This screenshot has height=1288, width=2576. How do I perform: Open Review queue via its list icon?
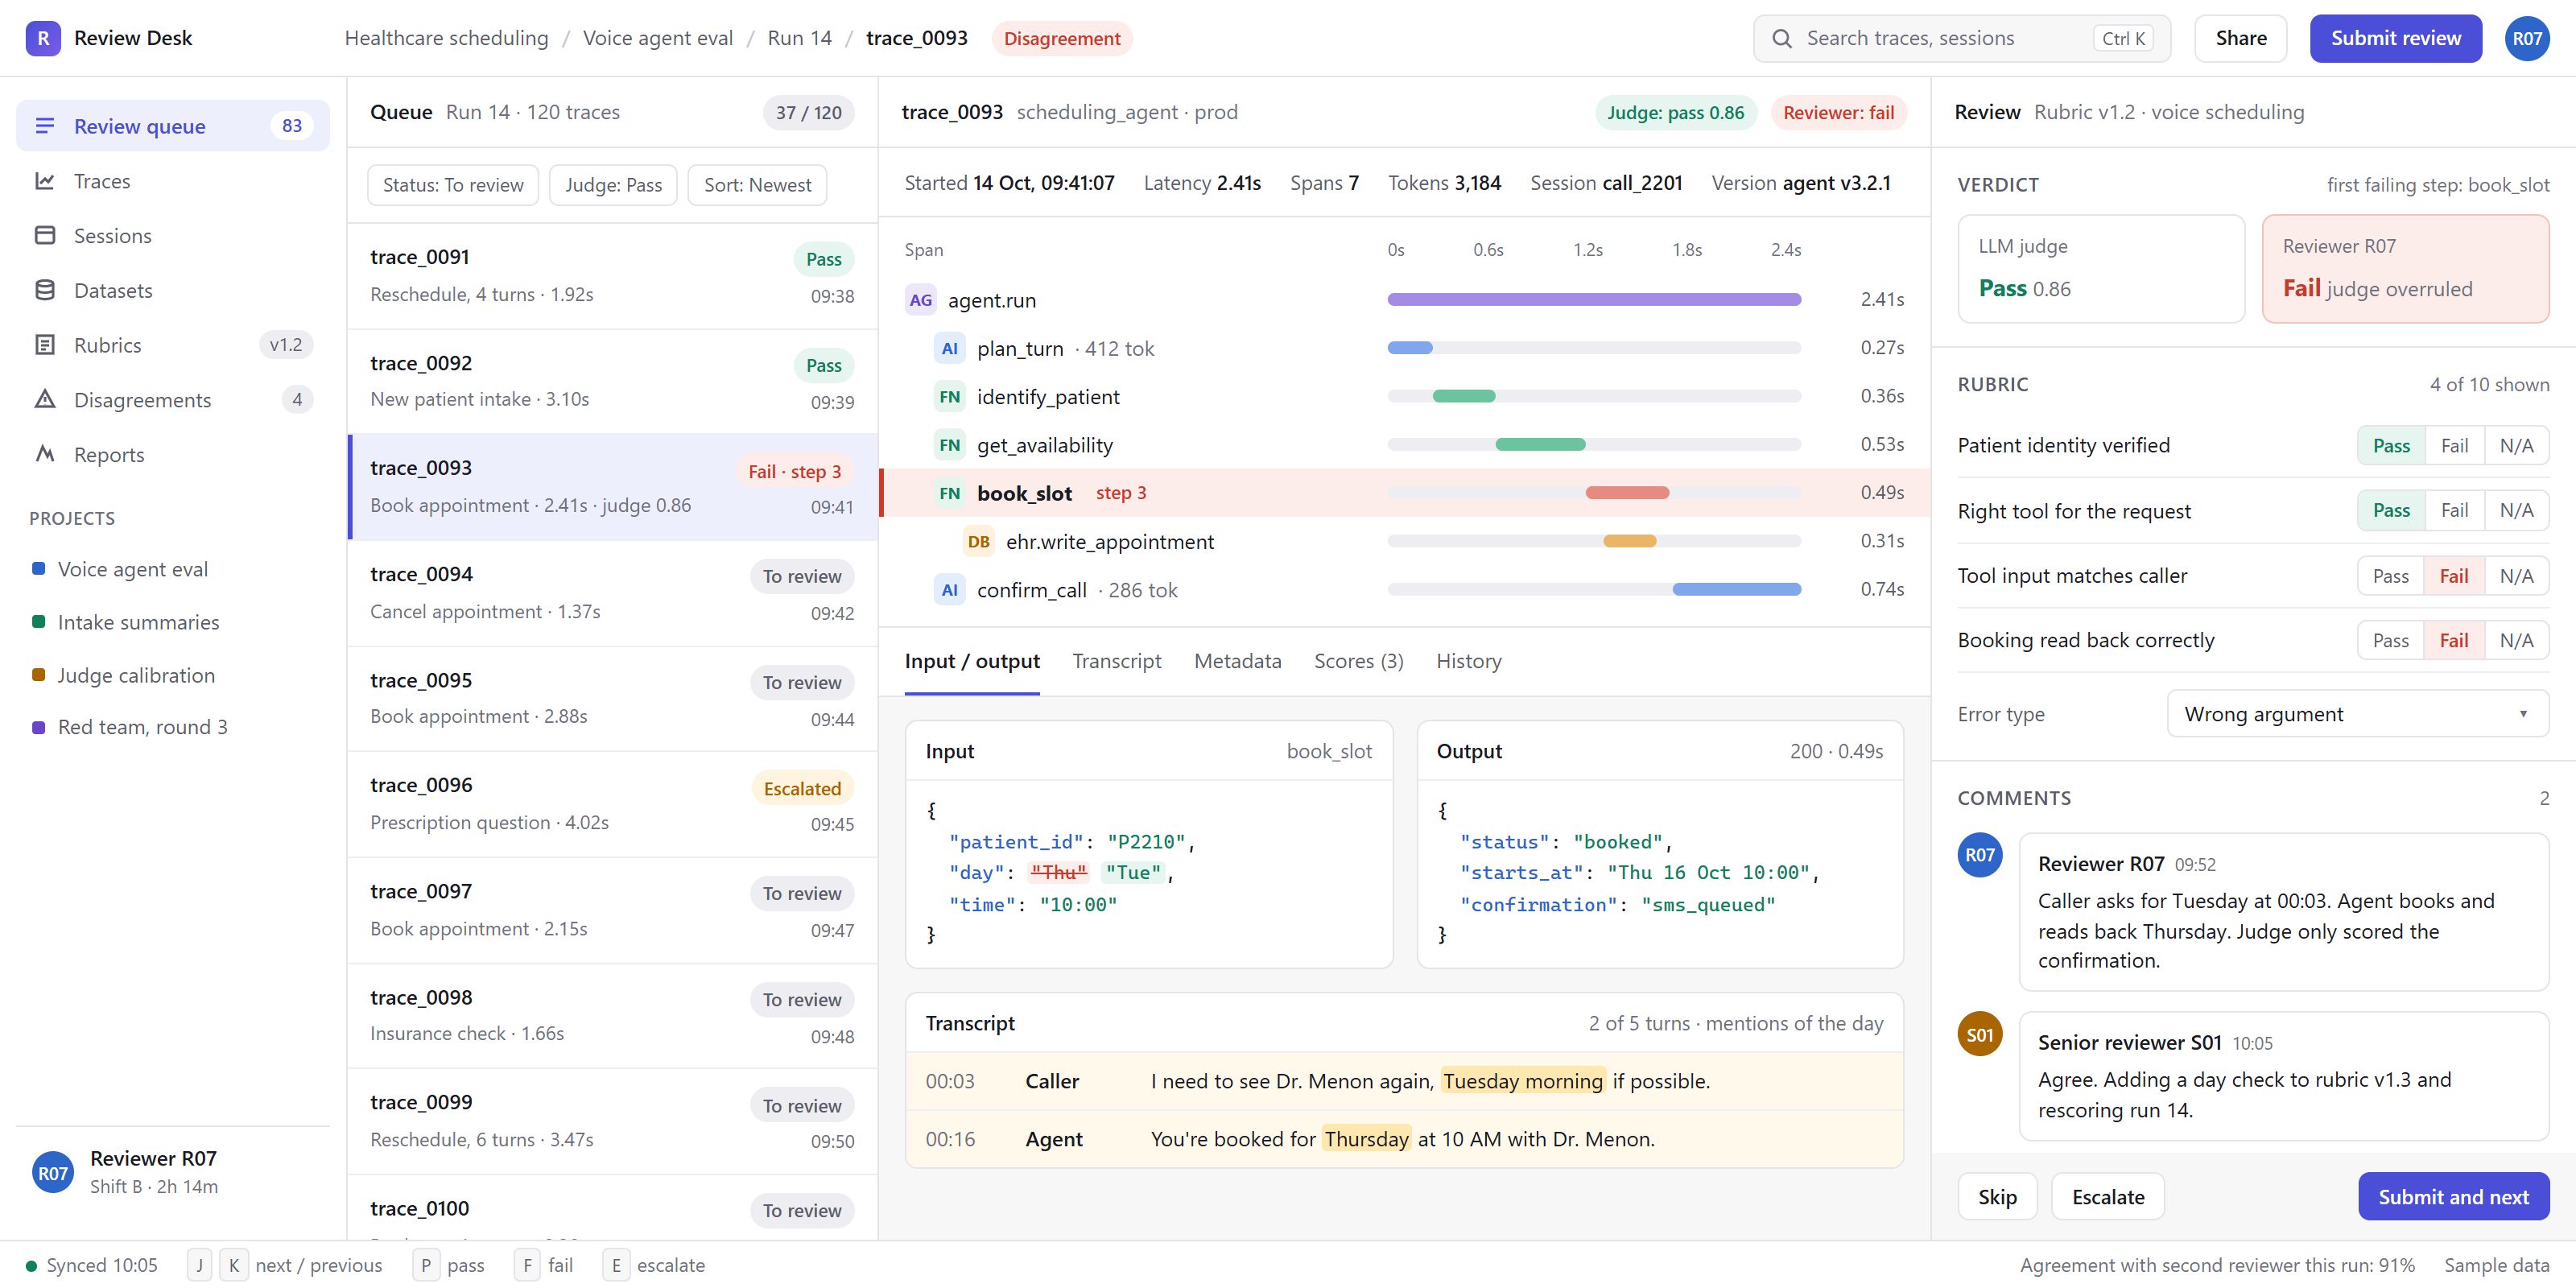(x=44, y=126)
